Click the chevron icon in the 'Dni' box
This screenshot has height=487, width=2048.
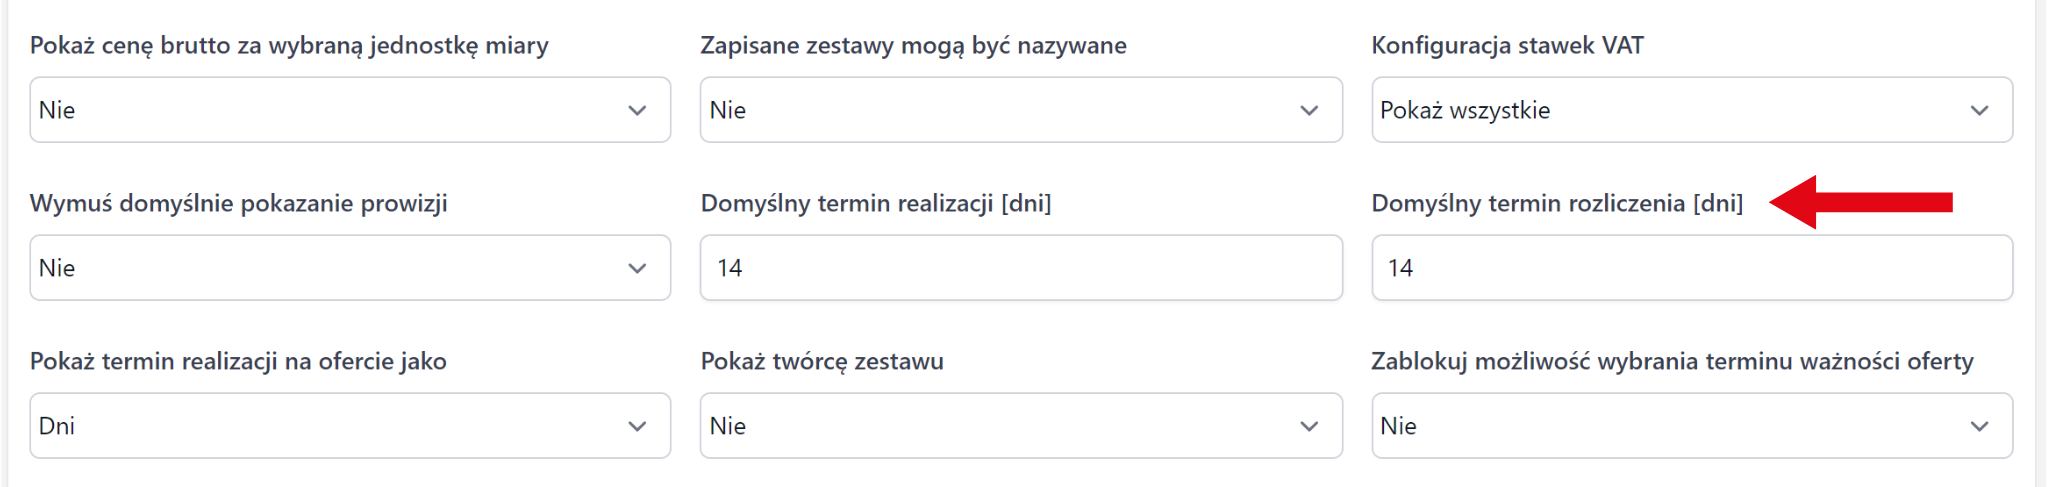coord(637,427)
